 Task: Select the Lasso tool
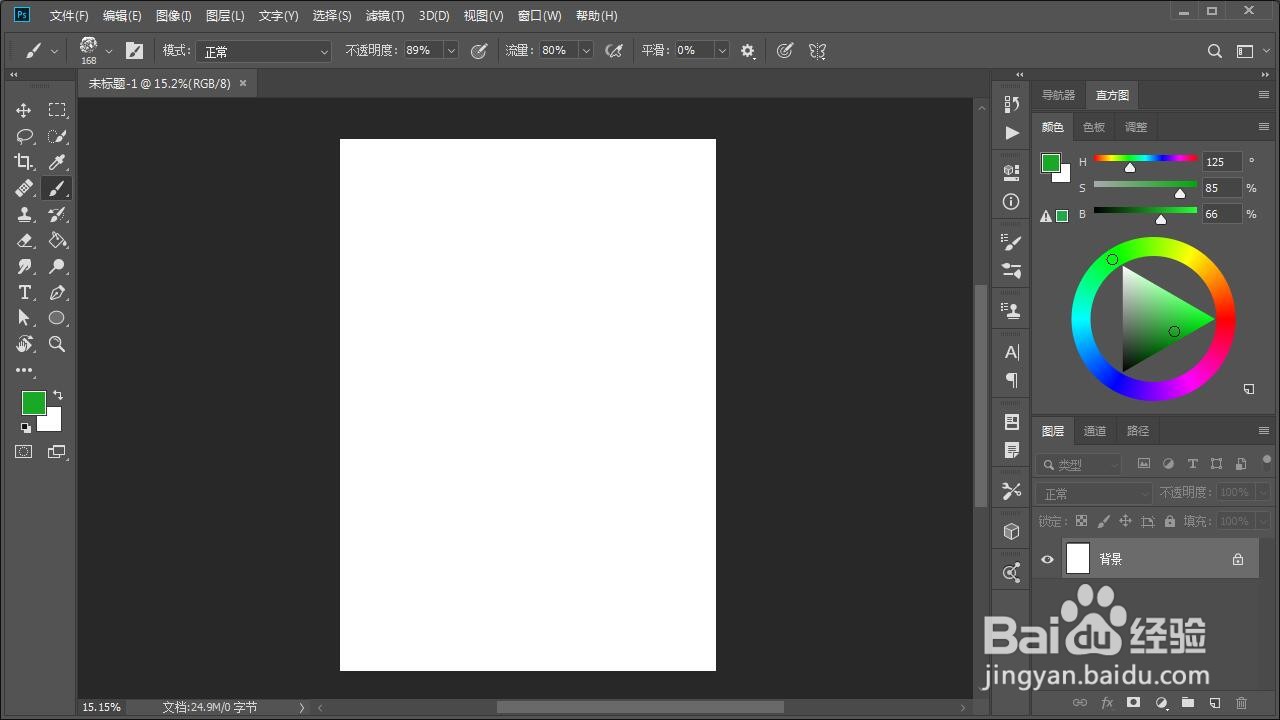[24, 136]
